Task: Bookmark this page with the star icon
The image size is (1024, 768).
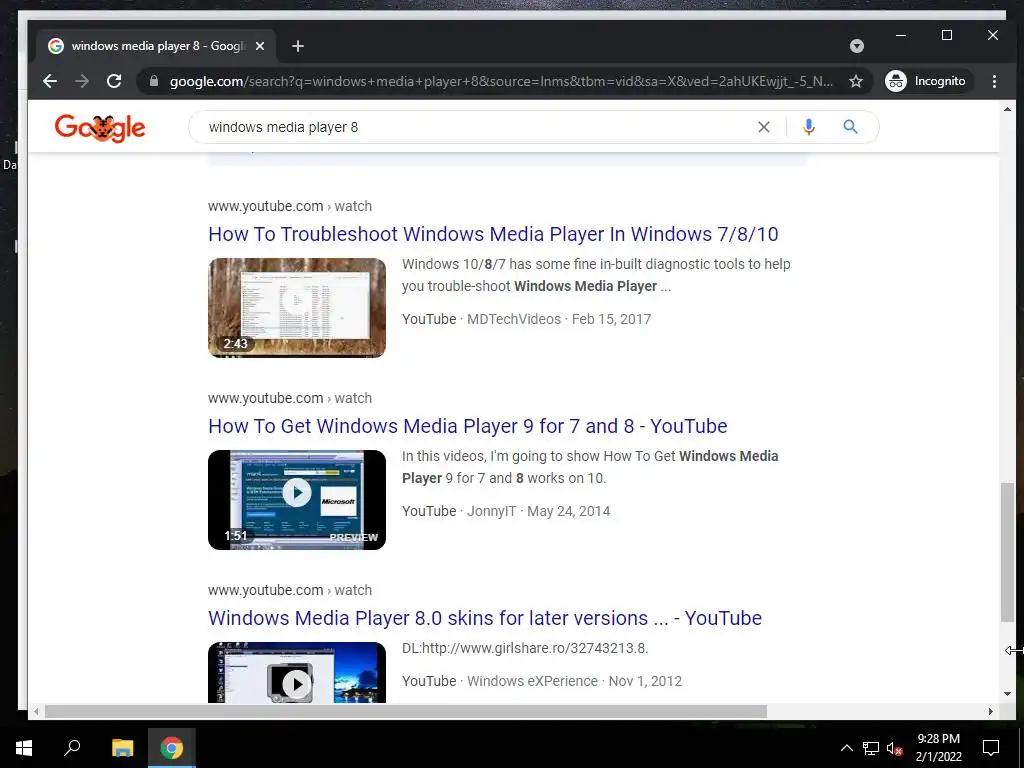Action: click(x=856, y=81)
